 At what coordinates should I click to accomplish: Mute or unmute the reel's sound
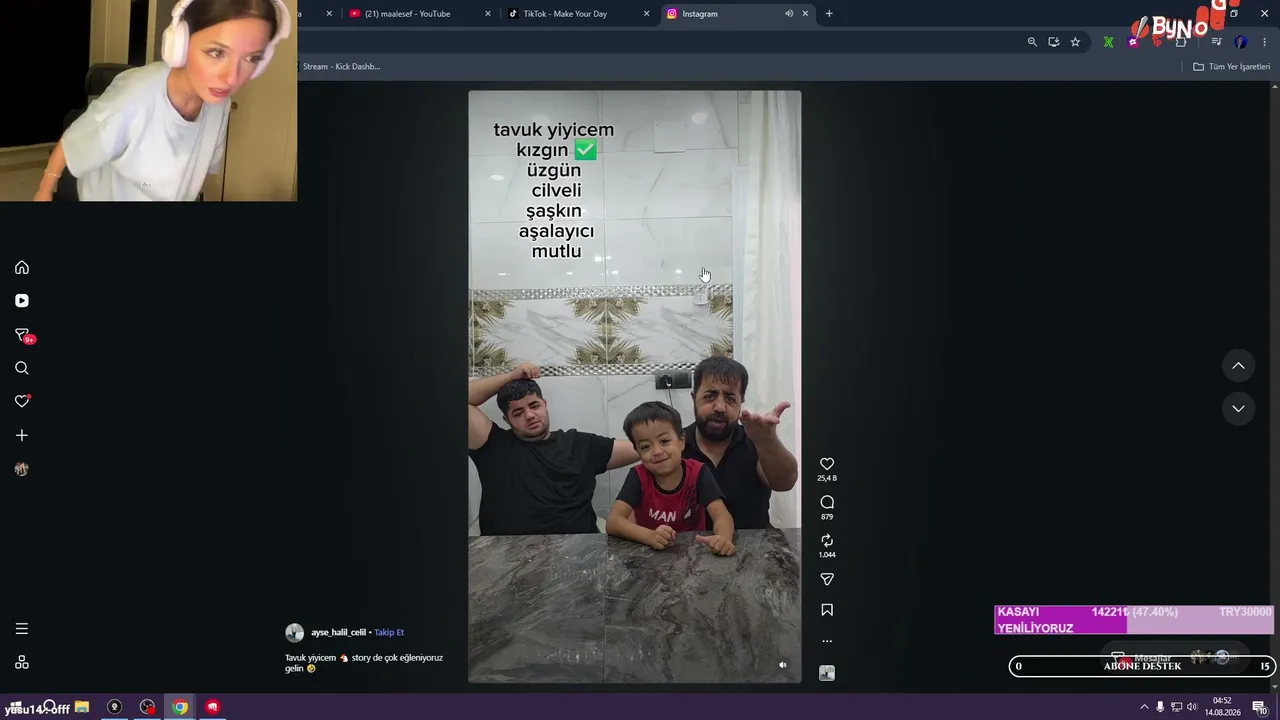coord(783,665)
